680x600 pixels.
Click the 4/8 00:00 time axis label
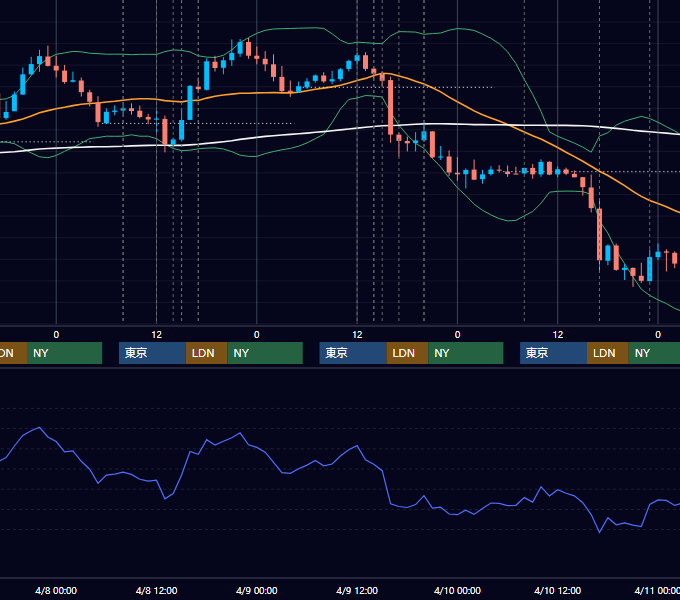coord(56,590)
